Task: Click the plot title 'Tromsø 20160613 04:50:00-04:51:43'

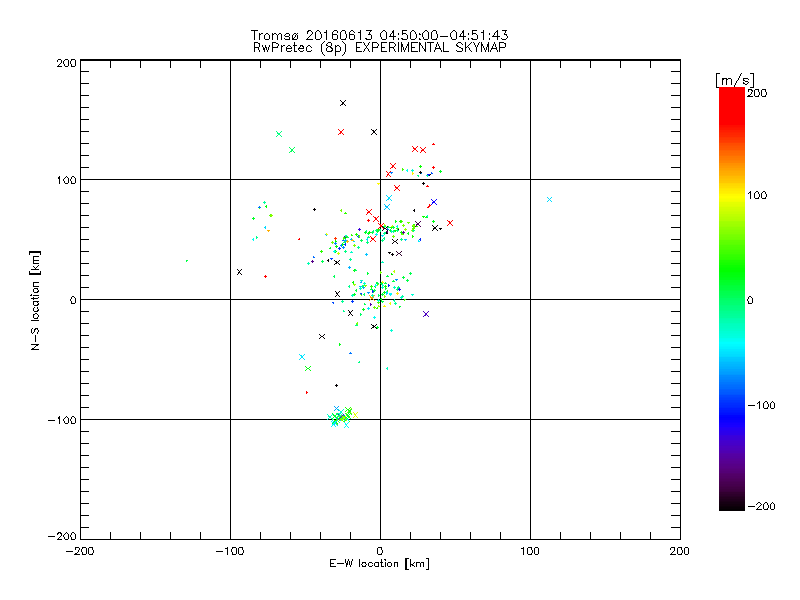Action: (x=379, y=35)
